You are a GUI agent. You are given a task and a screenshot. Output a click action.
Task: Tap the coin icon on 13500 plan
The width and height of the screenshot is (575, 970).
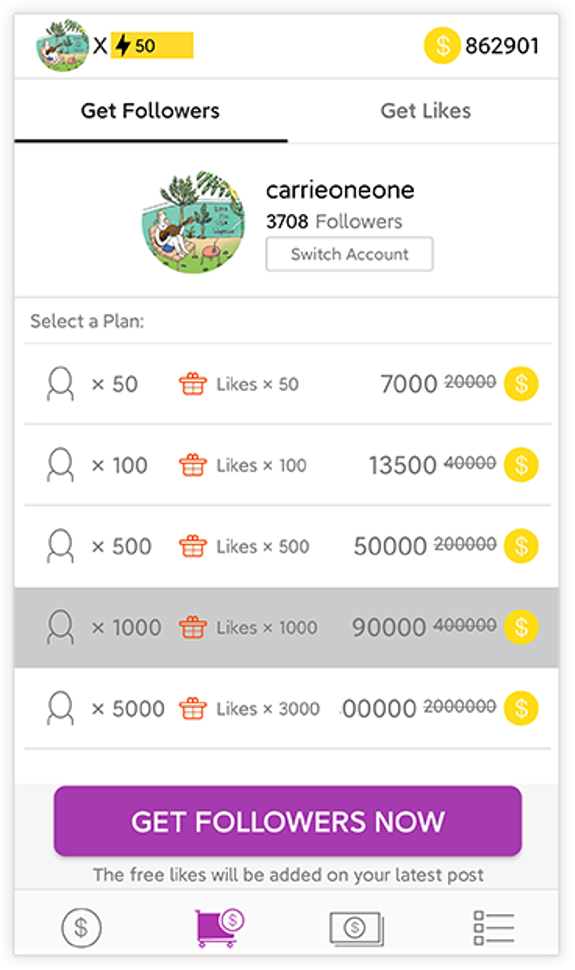pyautogui.click(x=521, y=465)
